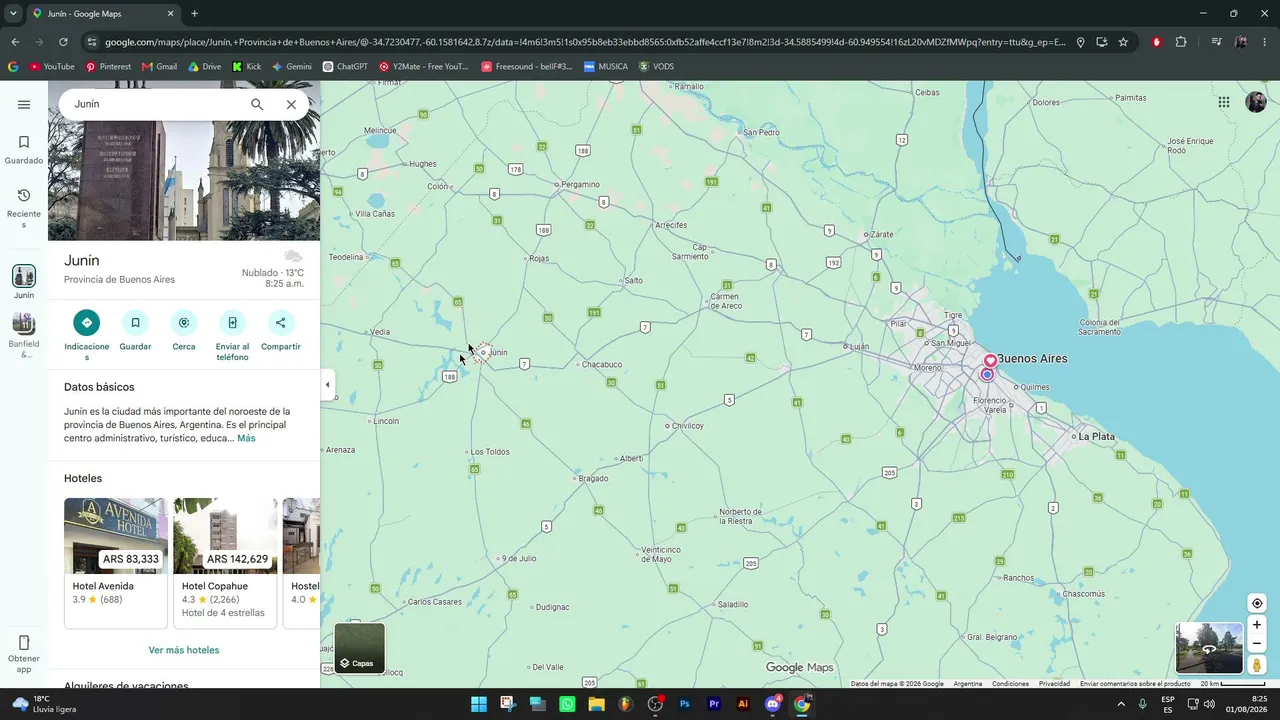Open the Google apps grid
Screen dimensions: 1280x720
point(1224,102)
